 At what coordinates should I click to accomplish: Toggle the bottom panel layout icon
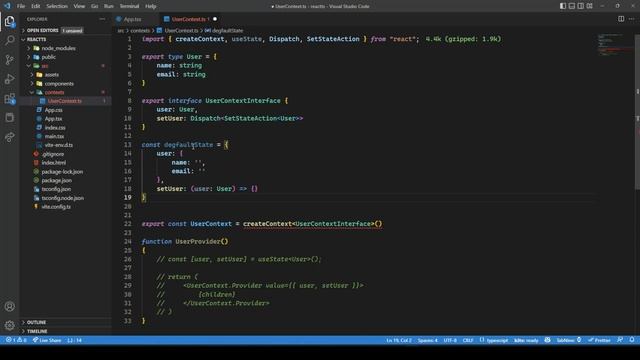[x=572, y=6]
